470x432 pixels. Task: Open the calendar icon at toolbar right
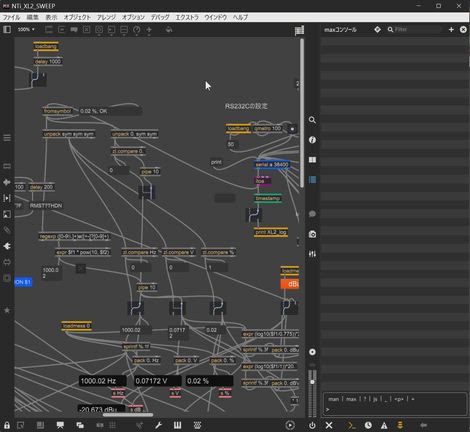299,30
